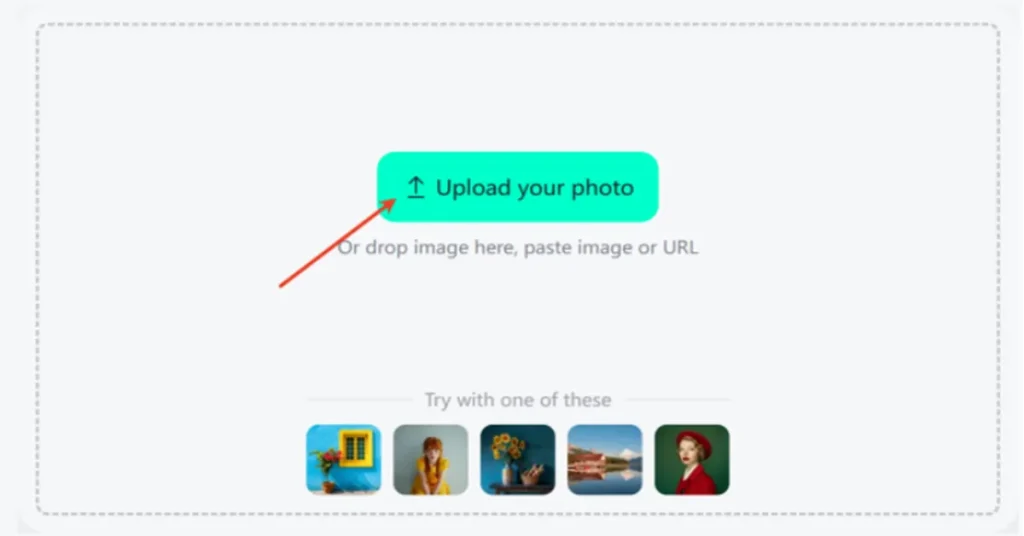1024x536 pixels.
Task: Click the word 'photo' on green button
Action: point(602,188)
